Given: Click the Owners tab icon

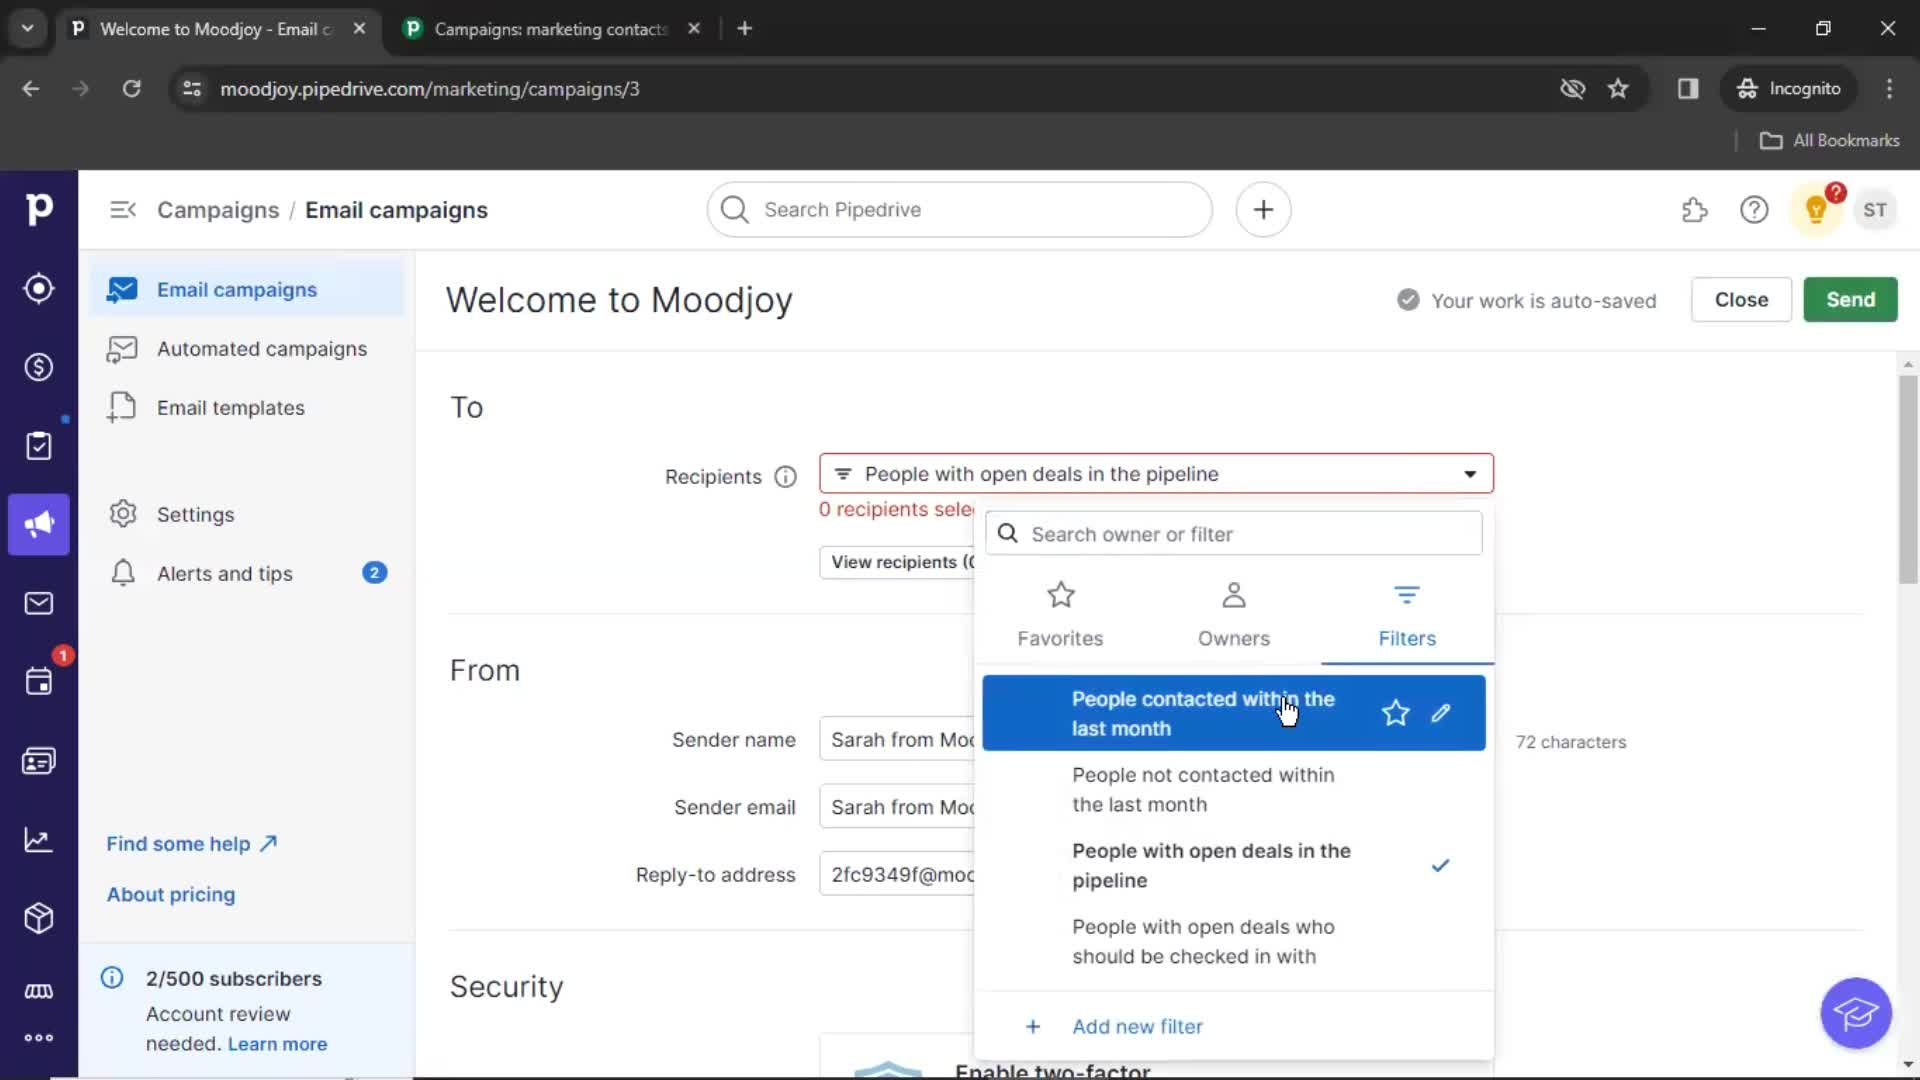Looking at the screenshot, I should tap(1233, 593).
